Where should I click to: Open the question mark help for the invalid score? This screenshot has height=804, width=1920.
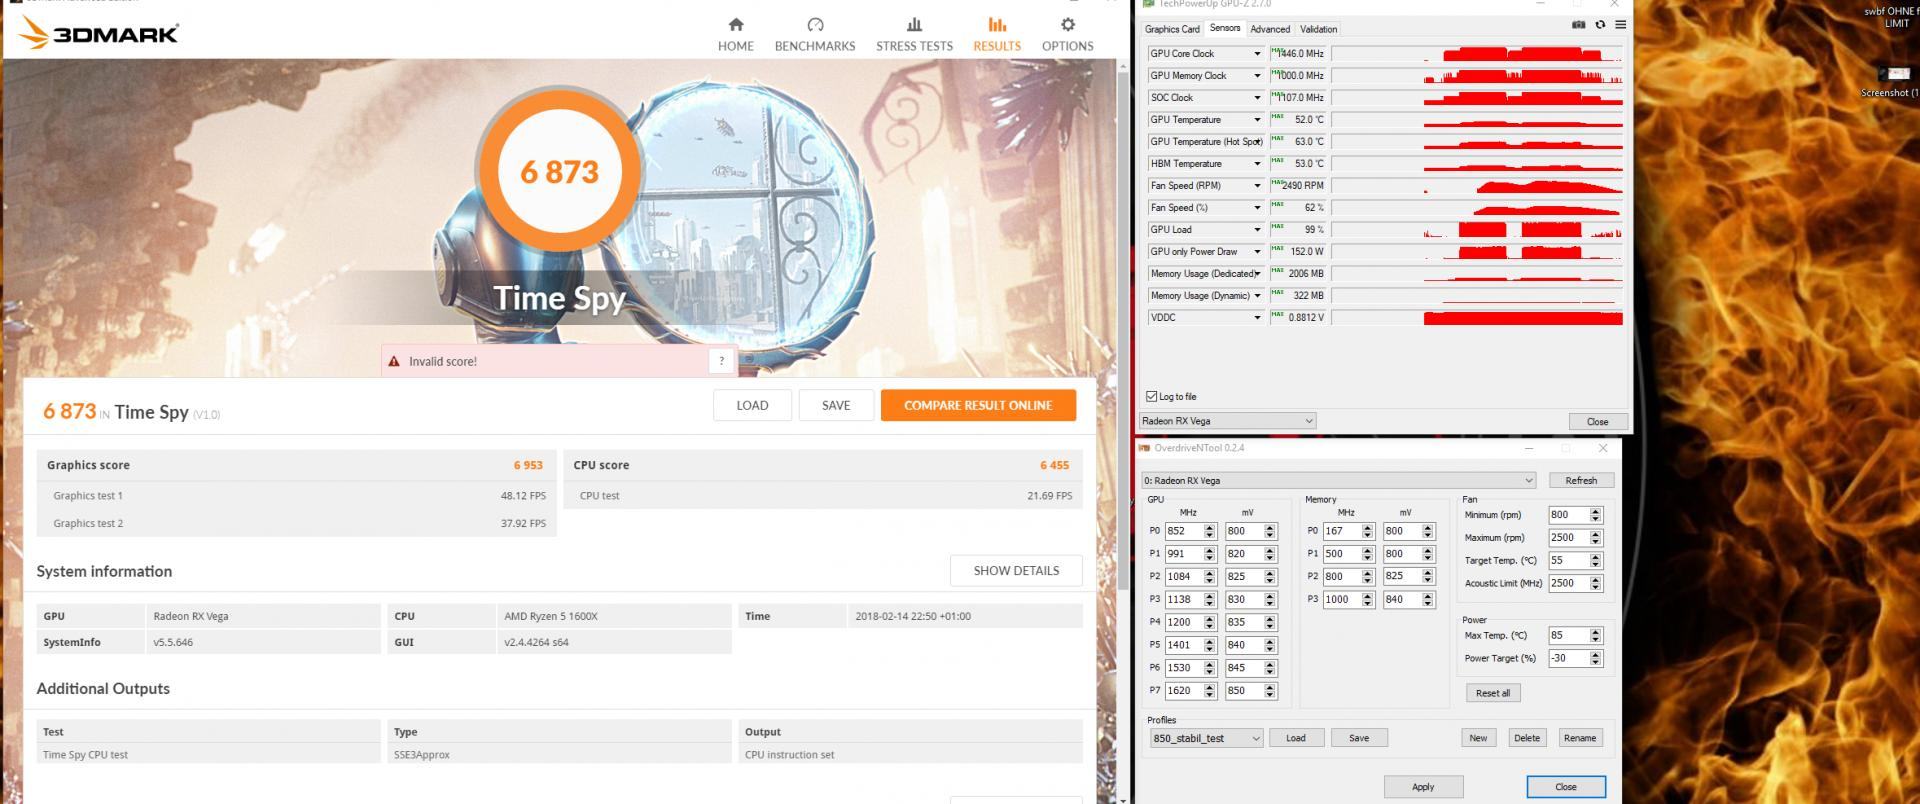(x=722, y=361)
